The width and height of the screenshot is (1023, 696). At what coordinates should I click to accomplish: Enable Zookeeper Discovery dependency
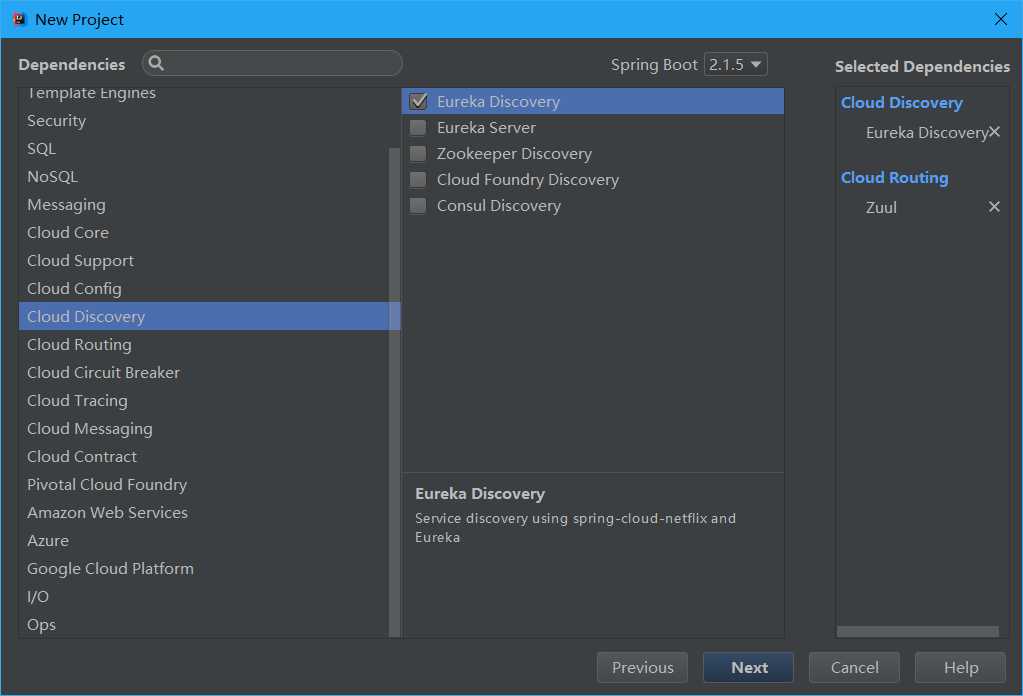click(418, 153)
